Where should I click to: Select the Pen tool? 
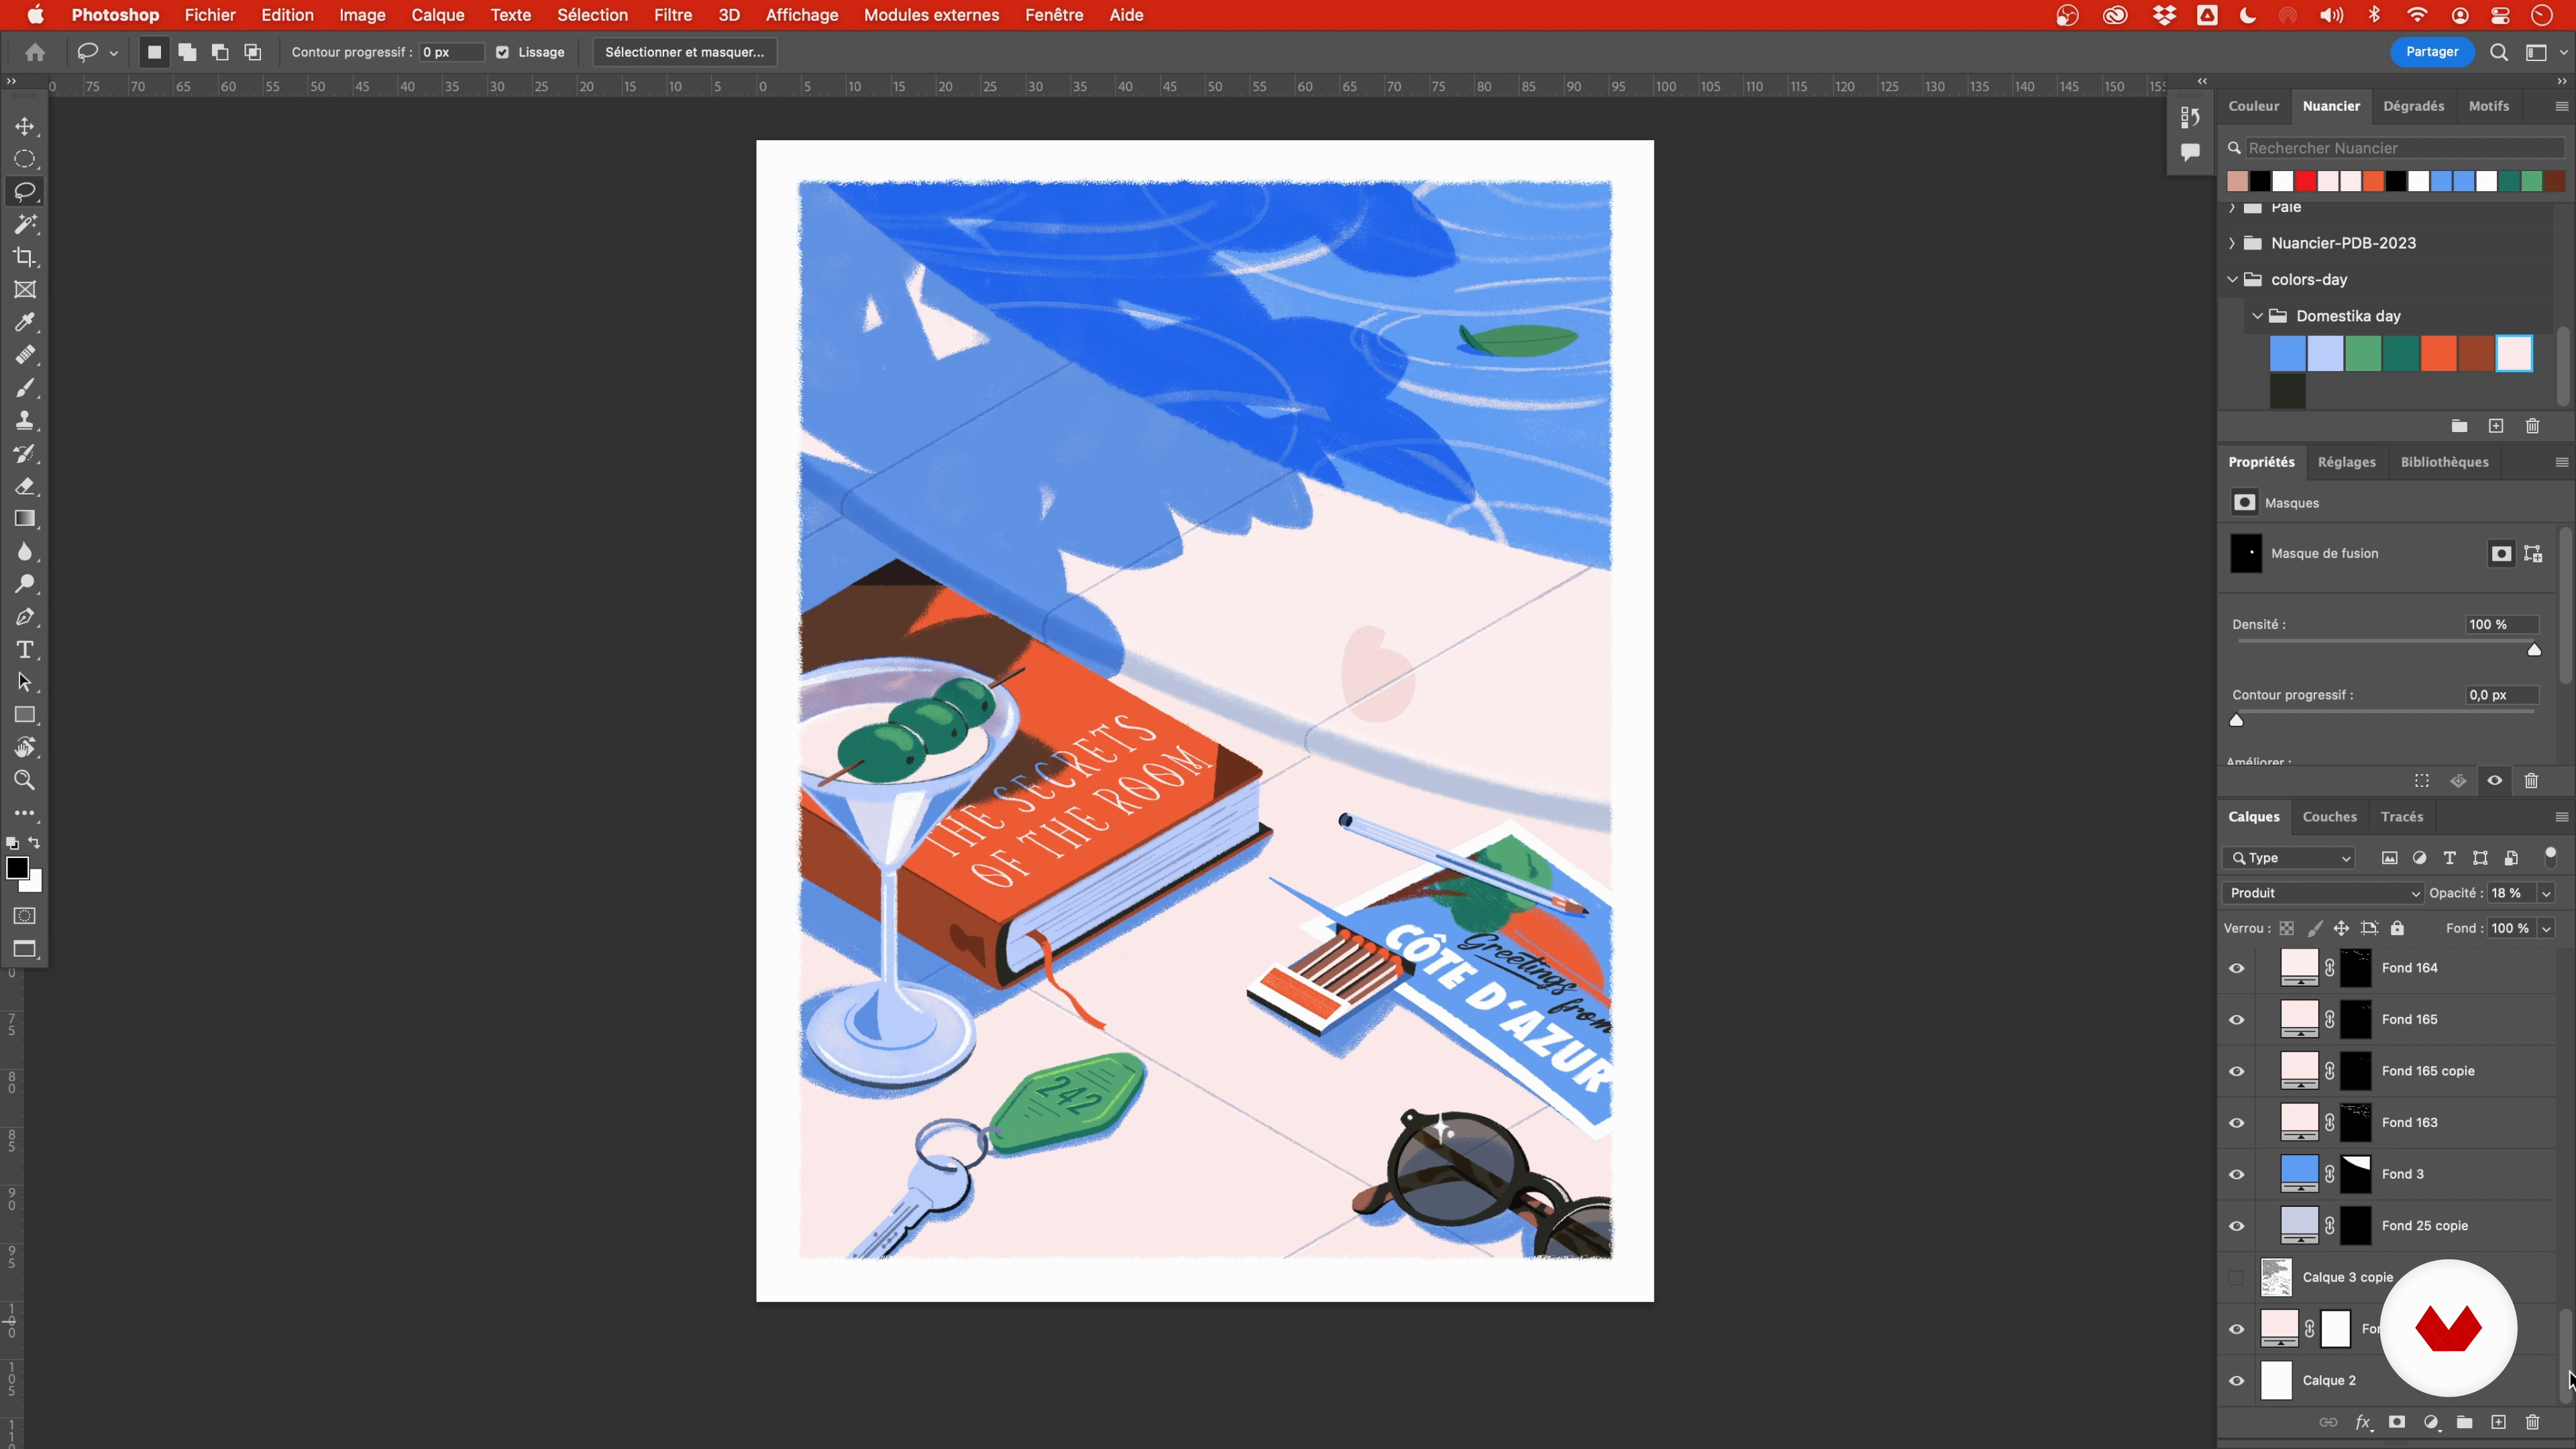[x=25, y=617]
